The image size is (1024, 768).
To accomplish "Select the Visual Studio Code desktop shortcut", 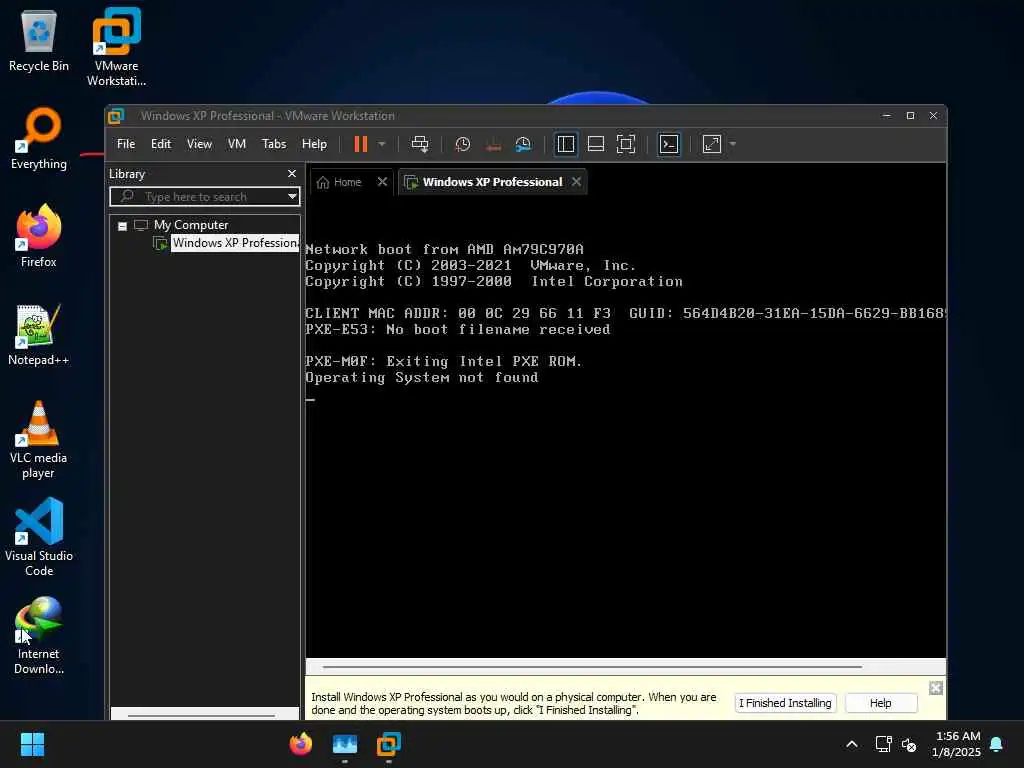I will pyautogui.click(x=39, y=537).
